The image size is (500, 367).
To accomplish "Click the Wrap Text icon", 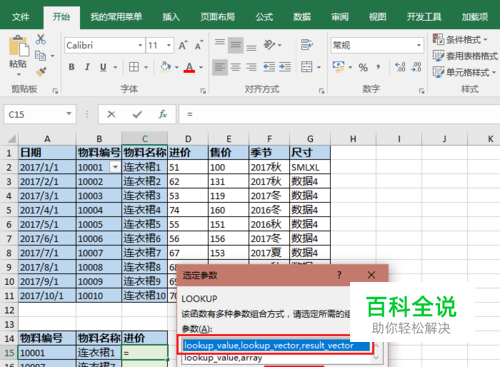I will pyautogui.click(x=307, y=44).
